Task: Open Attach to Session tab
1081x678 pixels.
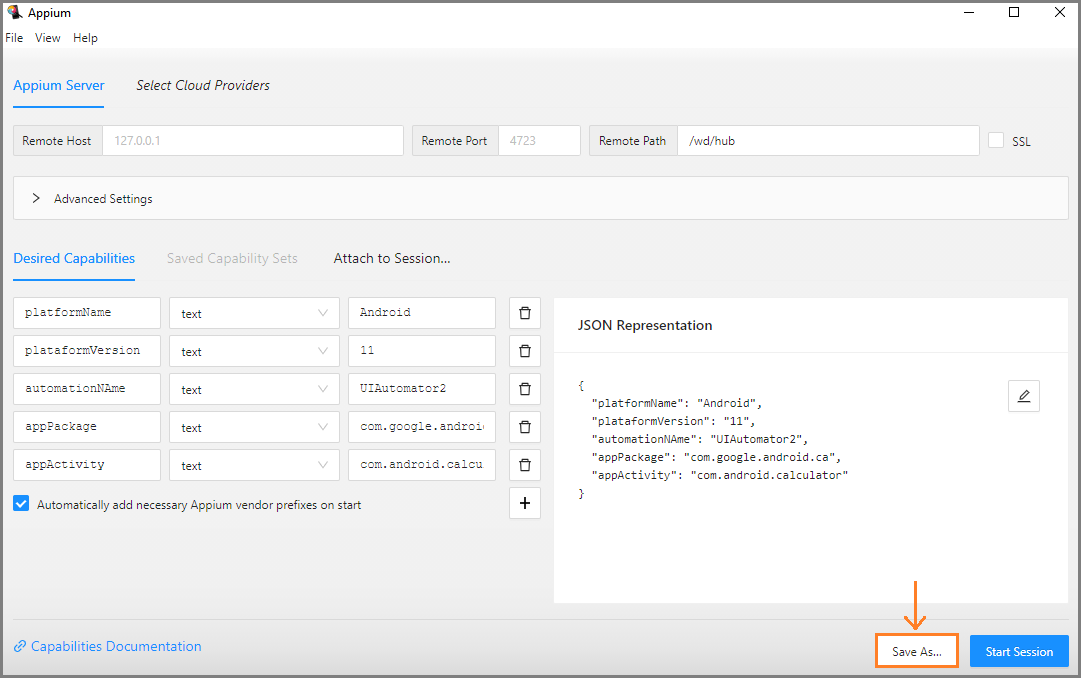Action: (392, 258)
